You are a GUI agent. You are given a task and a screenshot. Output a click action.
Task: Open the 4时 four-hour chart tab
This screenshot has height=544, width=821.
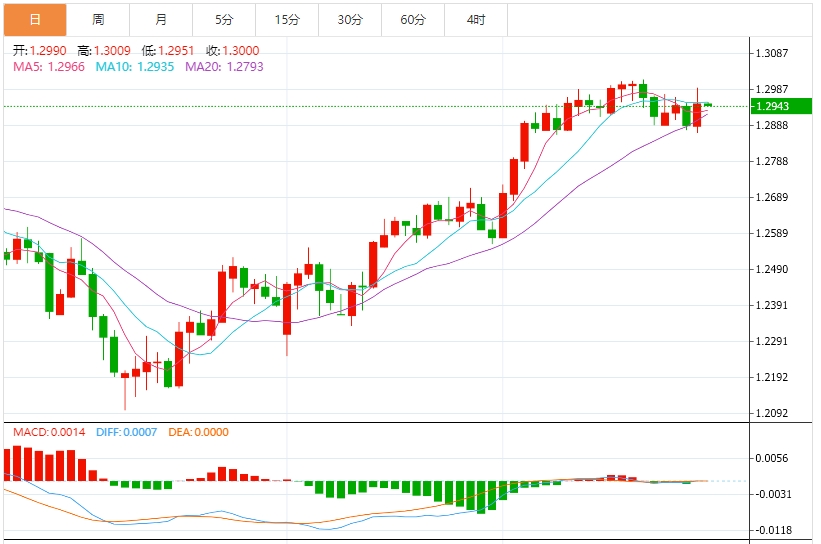click(476, 20)
